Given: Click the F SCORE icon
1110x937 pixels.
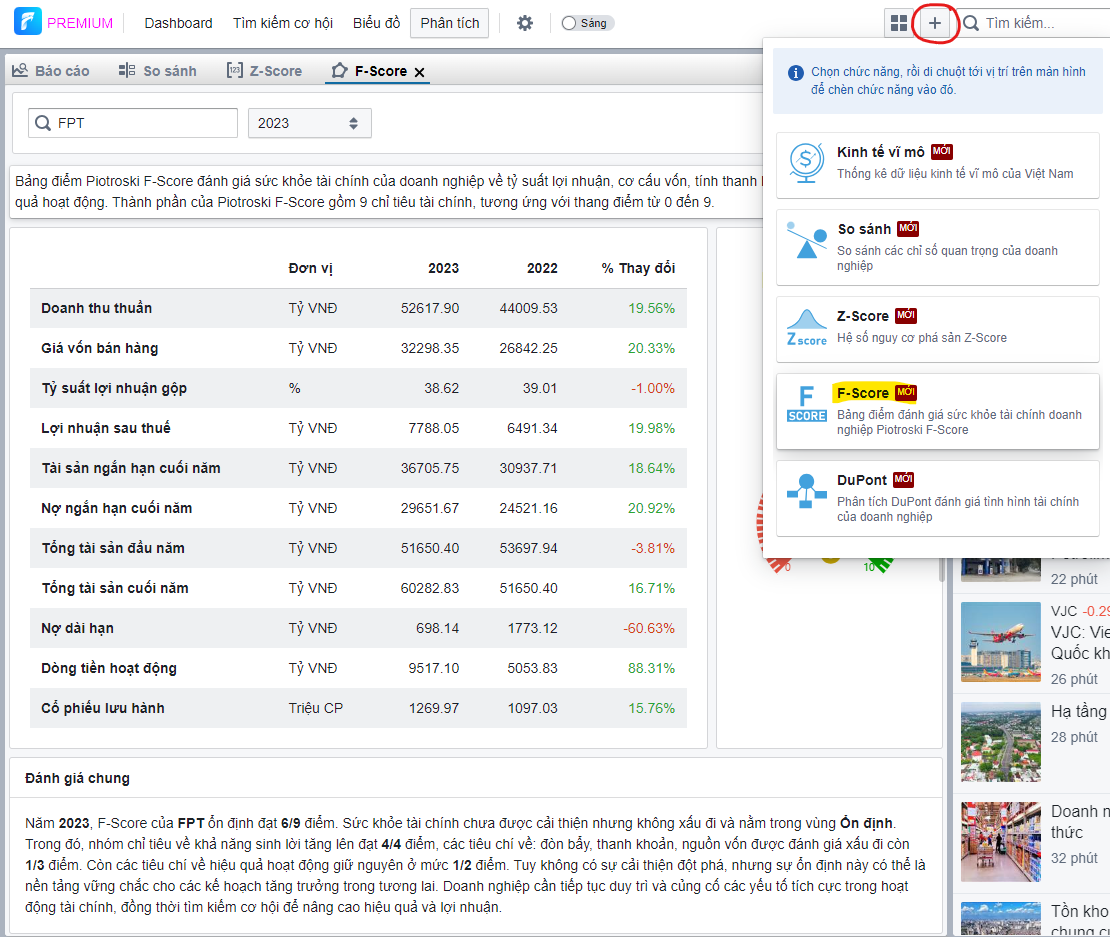Looking at the screenshot, I should coord(806,405).
